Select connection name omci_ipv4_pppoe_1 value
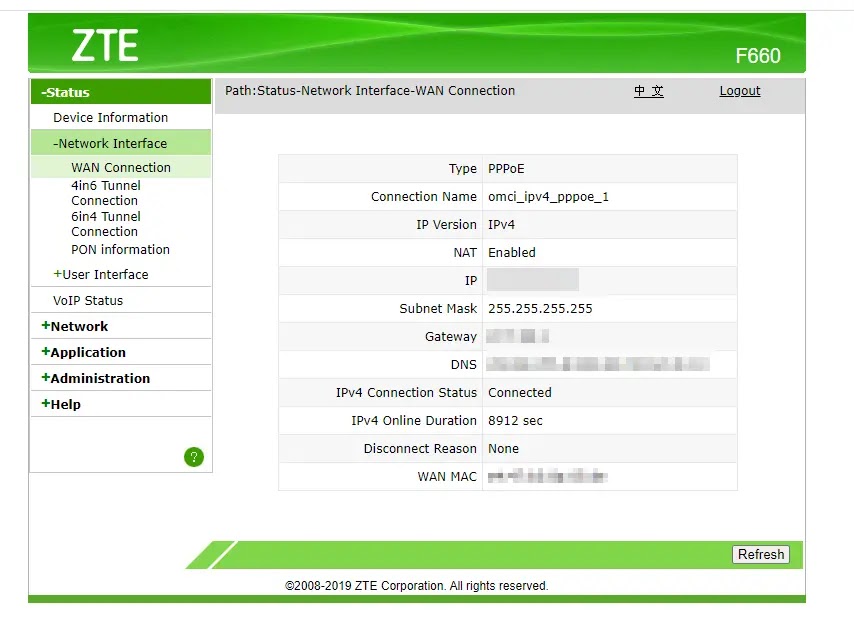This screenshot has width=854, height=620. pyautogui.click(x=548, y=197)
